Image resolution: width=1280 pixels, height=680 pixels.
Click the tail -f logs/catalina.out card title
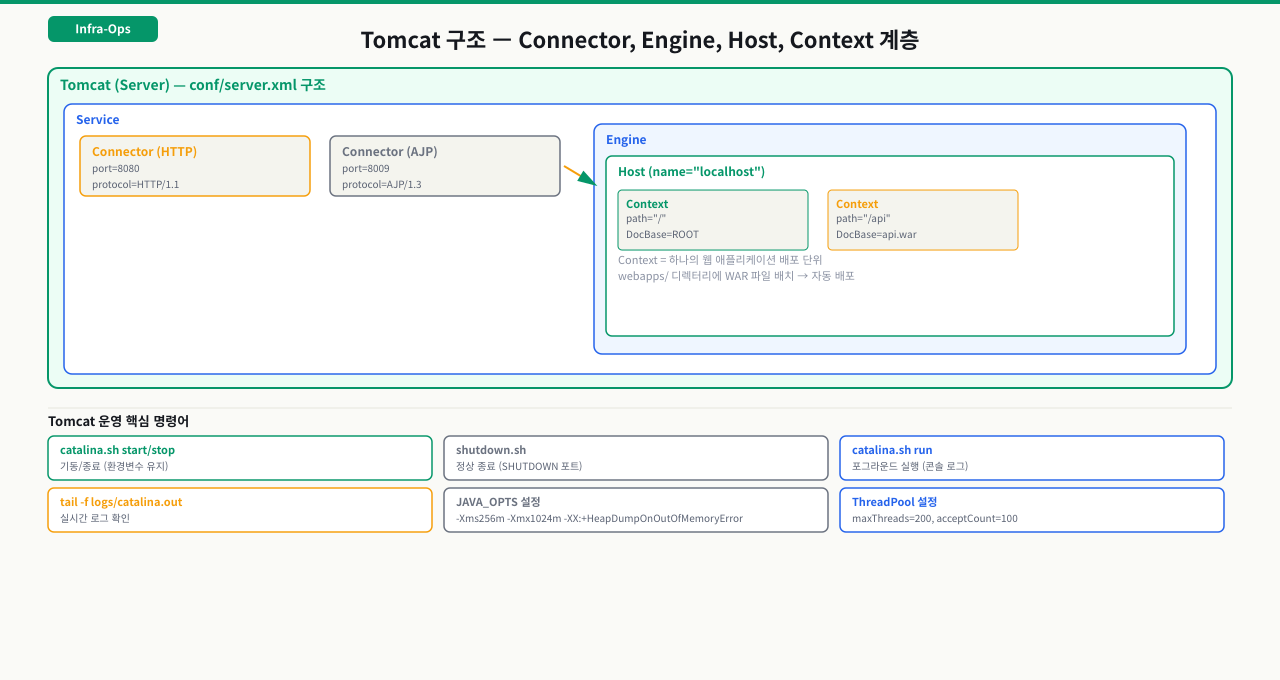click(121, 502)
